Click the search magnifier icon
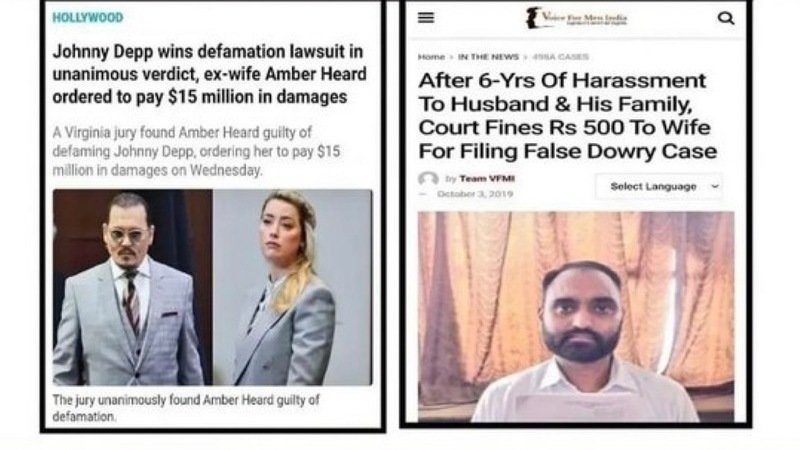This screenshot has height=450, width=800. [x=726, y=18]
